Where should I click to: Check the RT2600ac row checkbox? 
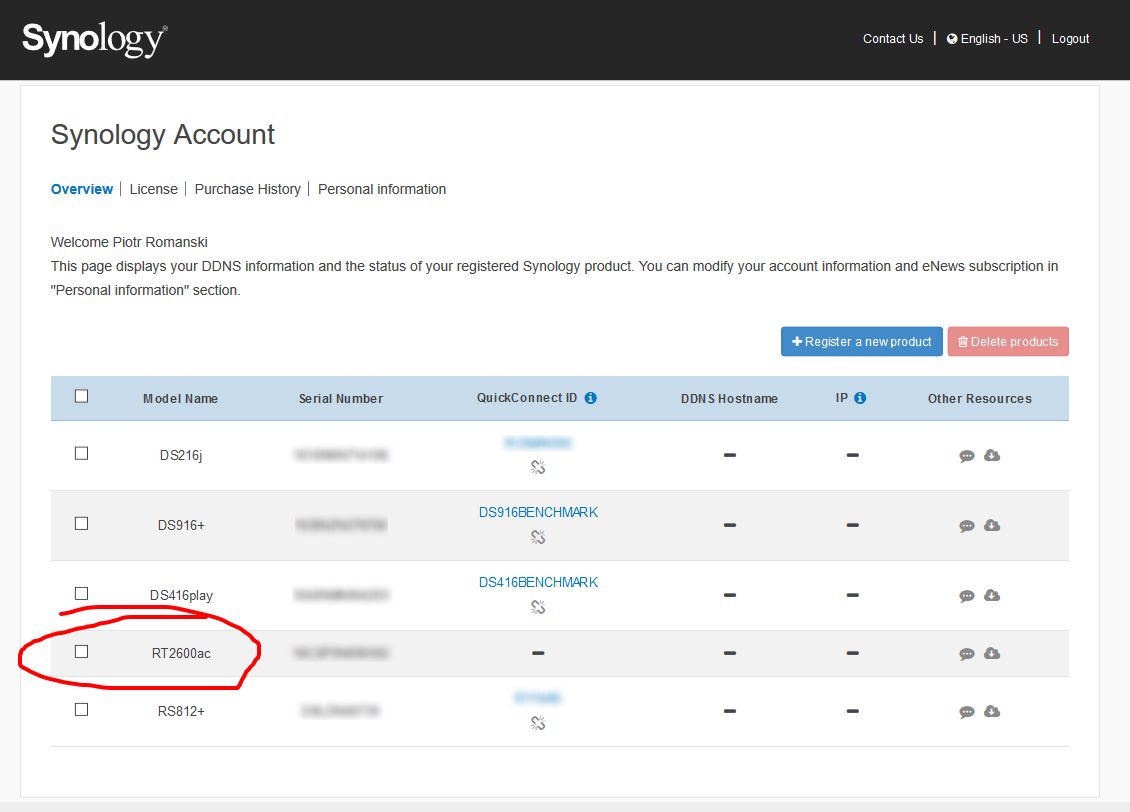click(x=81, y=651)
